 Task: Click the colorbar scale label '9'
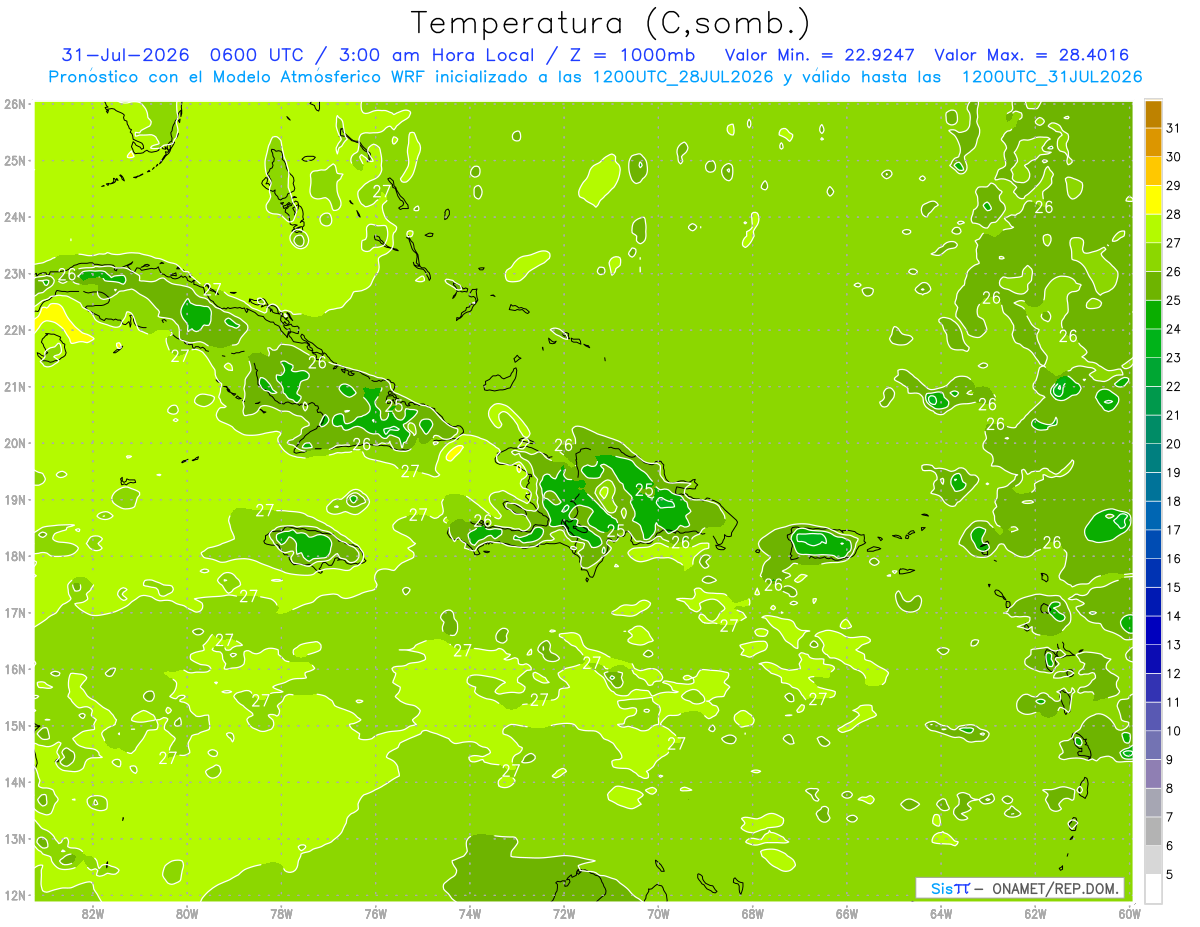(1171, 760)
